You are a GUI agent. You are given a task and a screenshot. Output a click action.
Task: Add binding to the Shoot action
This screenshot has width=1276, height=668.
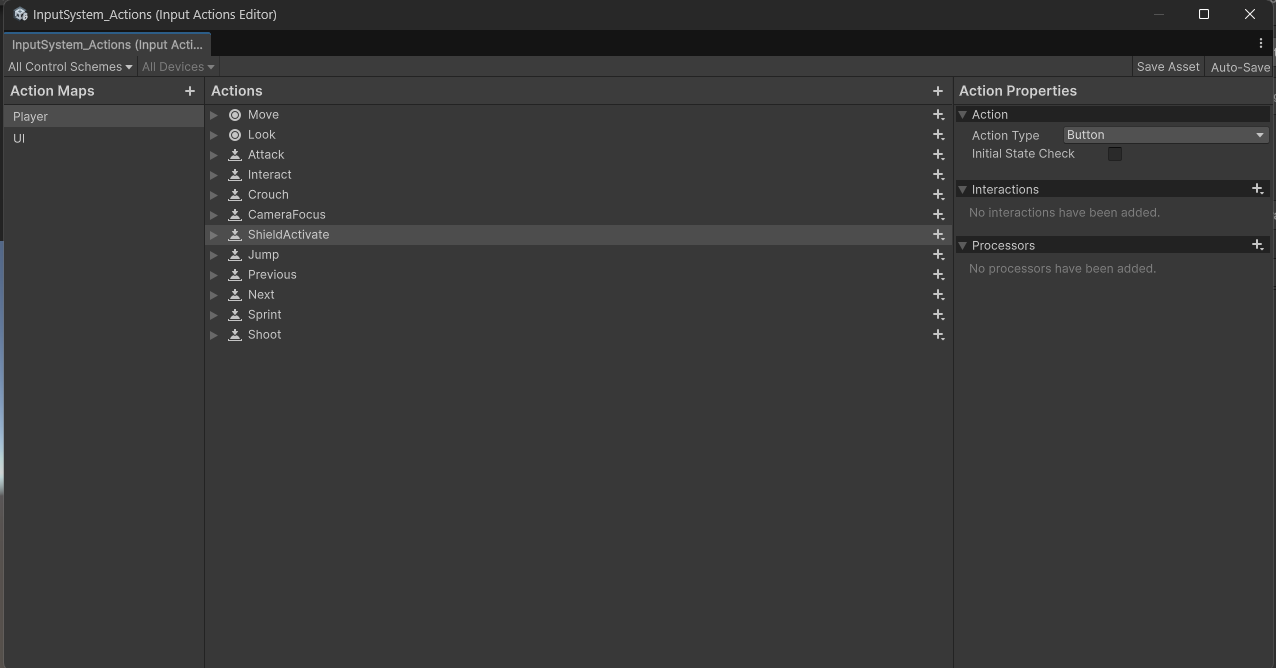[938, 335]
